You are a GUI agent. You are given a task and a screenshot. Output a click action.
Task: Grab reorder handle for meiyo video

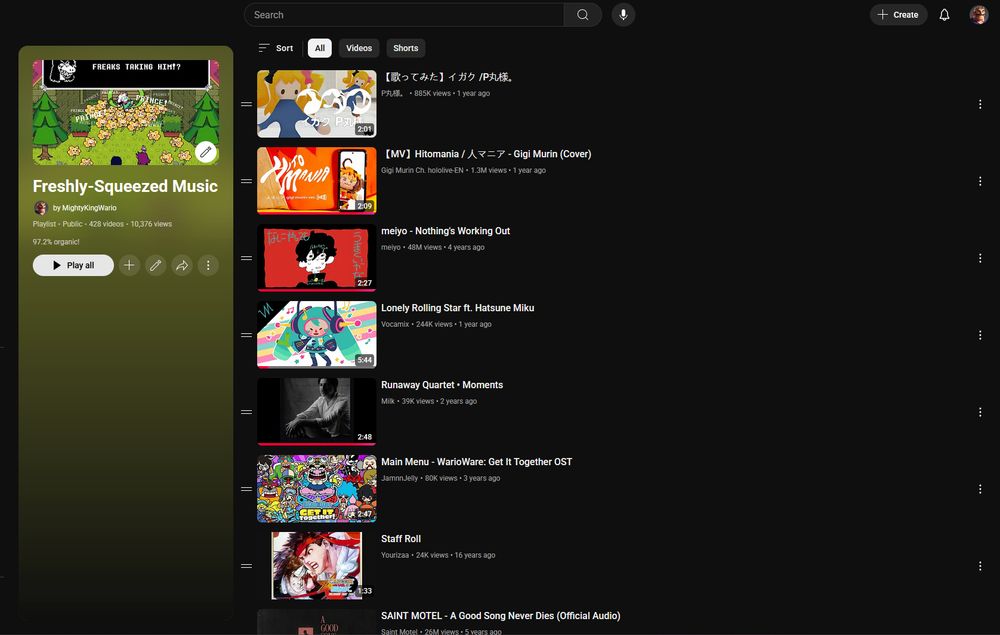click(x=246, y=258)
